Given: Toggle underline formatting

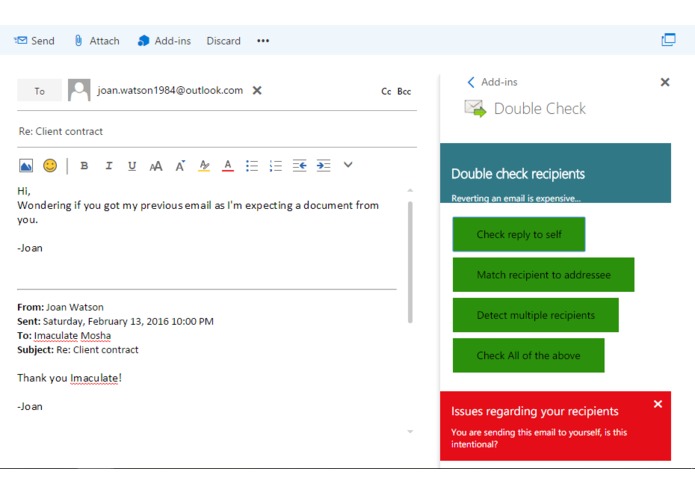Looking at the screenshot, I should (132, 166).
